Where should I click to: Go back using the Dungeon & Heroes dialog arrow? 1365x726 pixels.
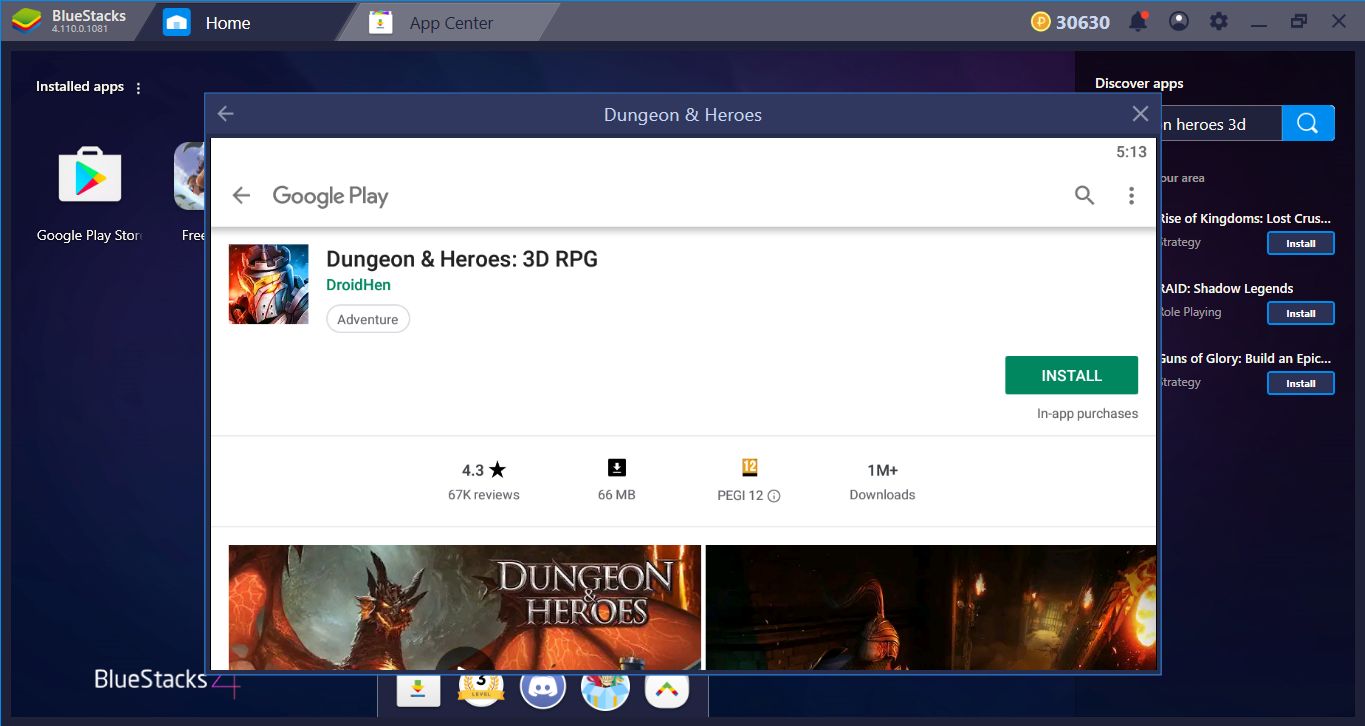coord(225,114)
